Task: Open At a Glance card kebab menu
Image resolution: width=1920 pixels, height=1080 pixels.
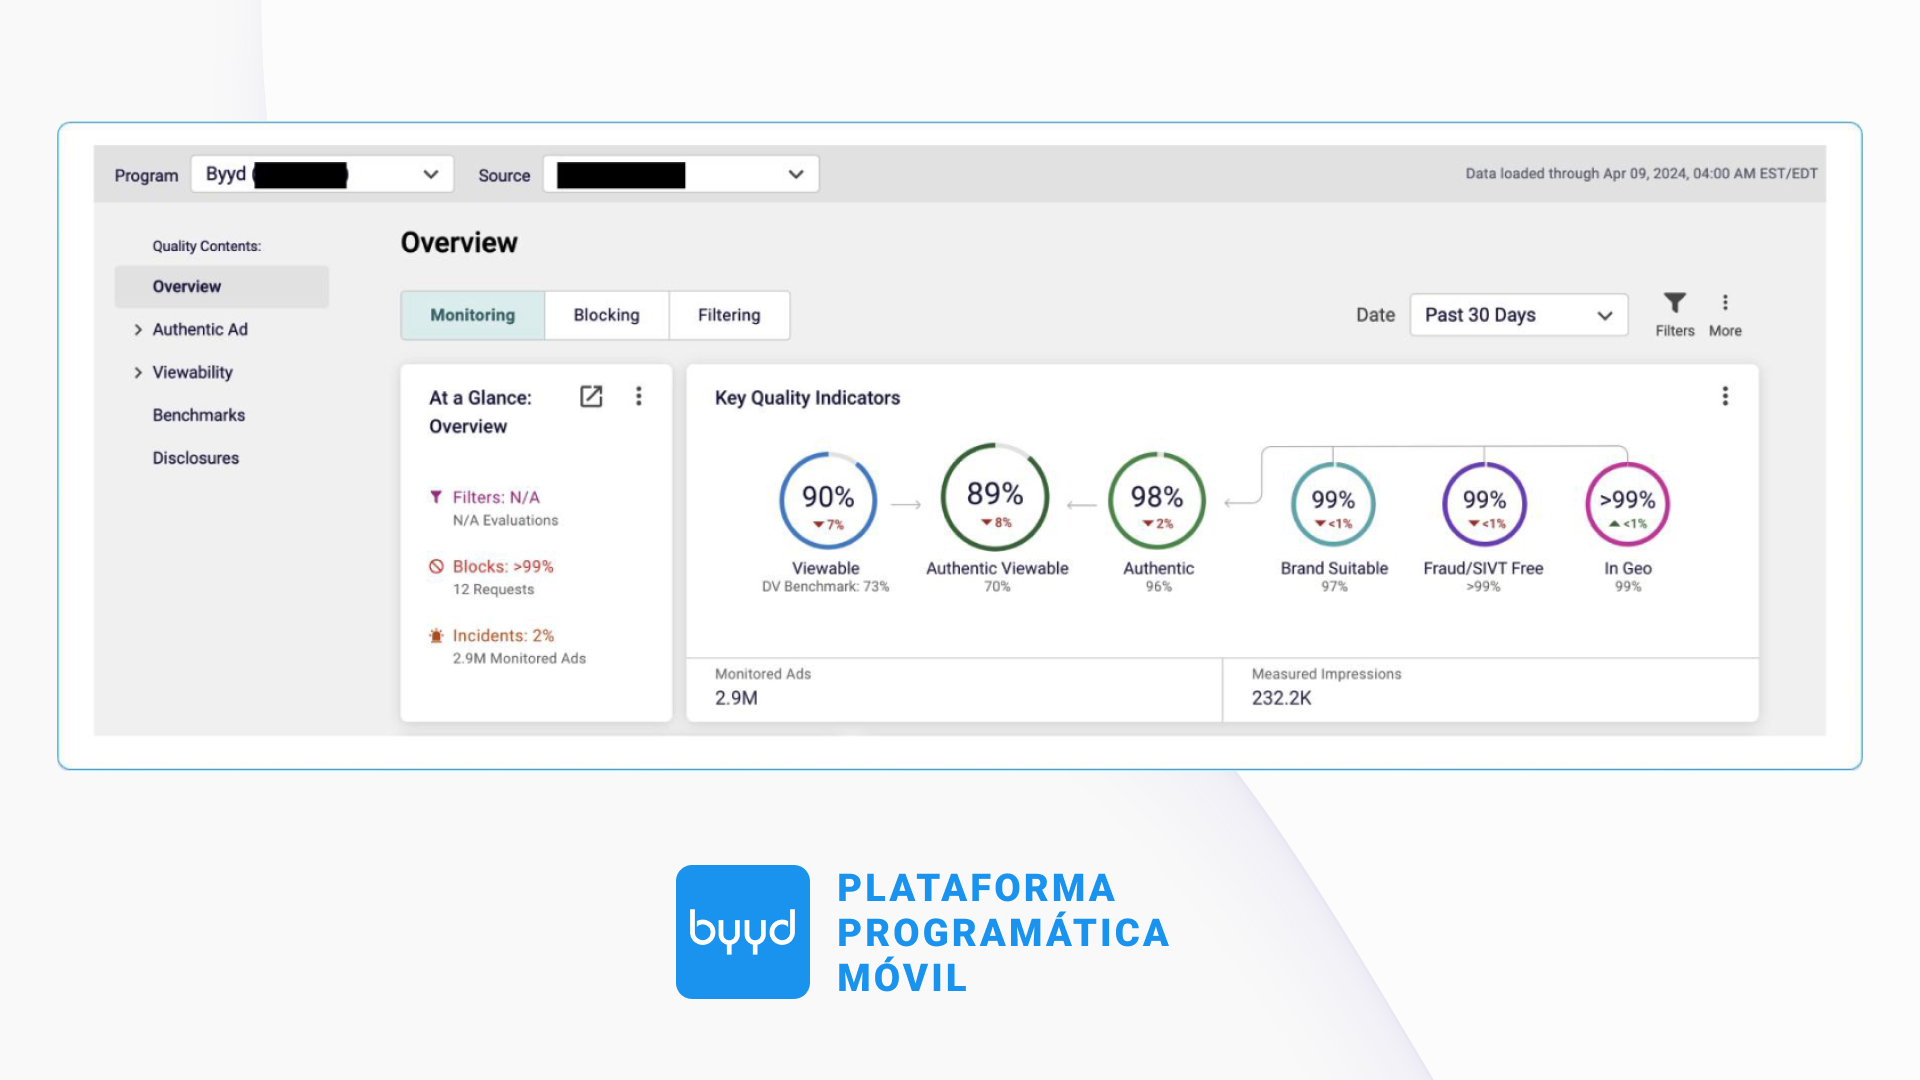Action: [639, 397]
